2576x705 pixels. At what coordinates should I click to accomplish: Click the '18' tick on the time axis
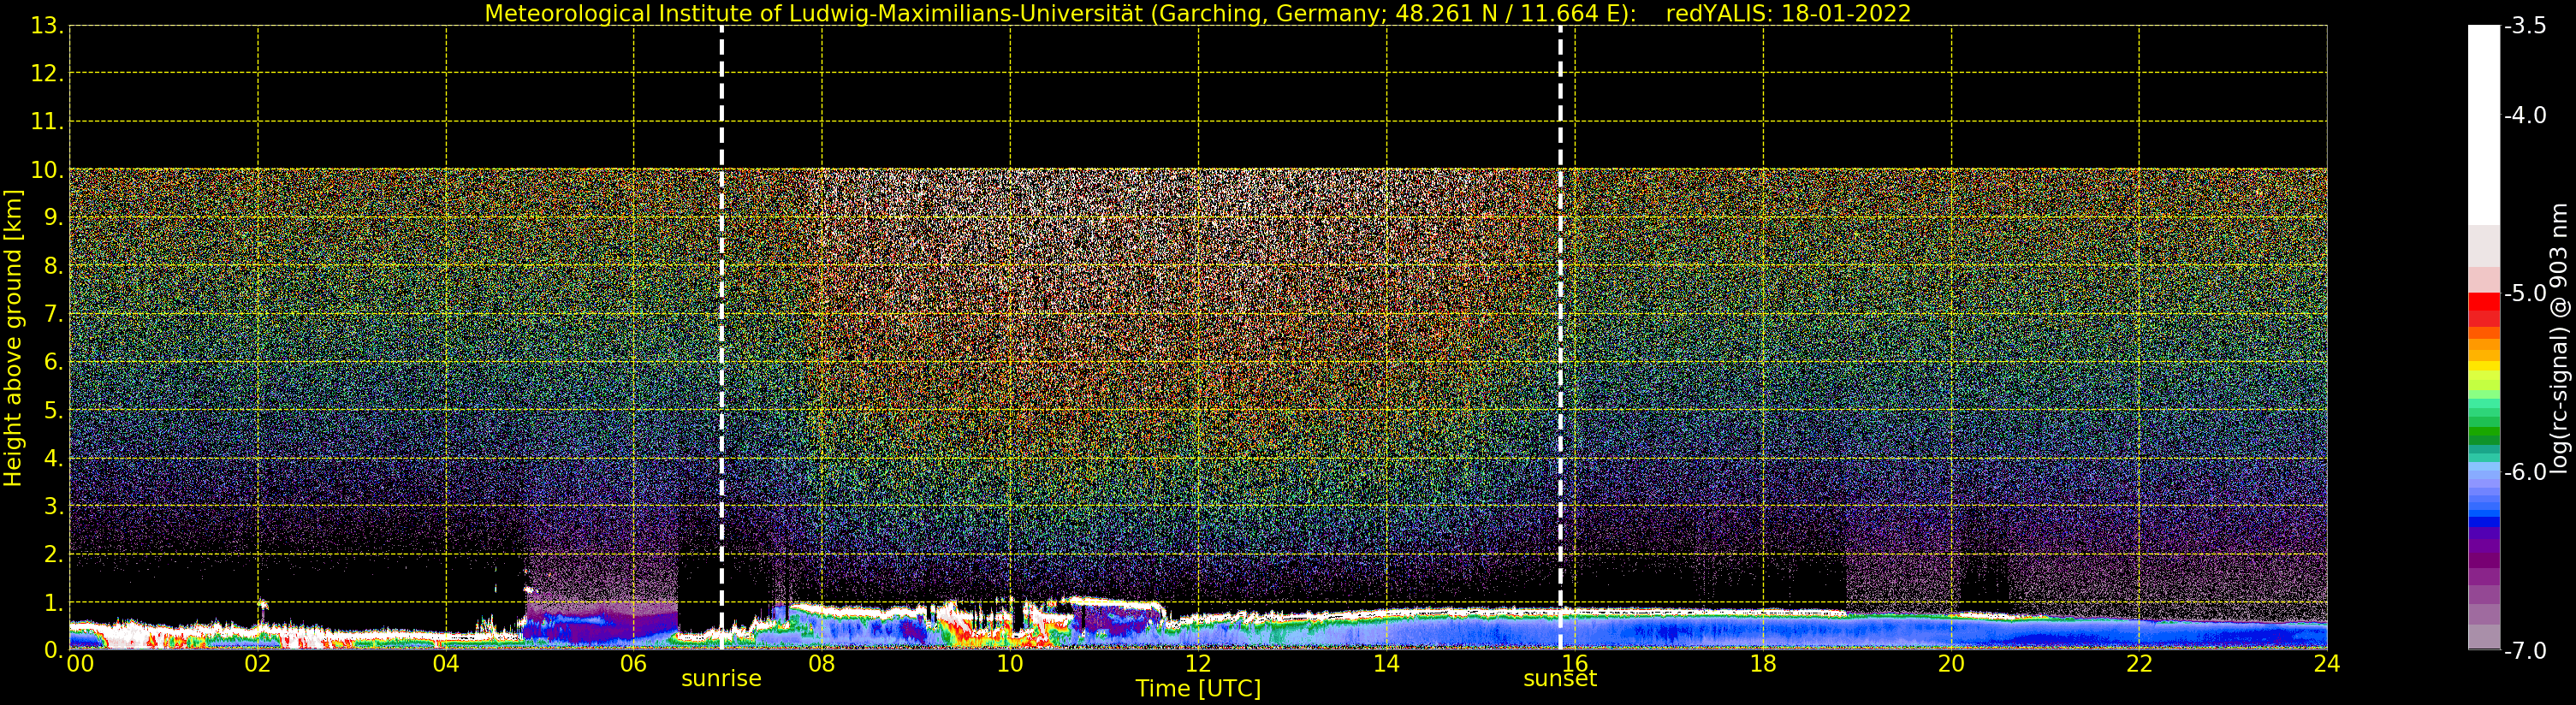[x=1763, y=663]
